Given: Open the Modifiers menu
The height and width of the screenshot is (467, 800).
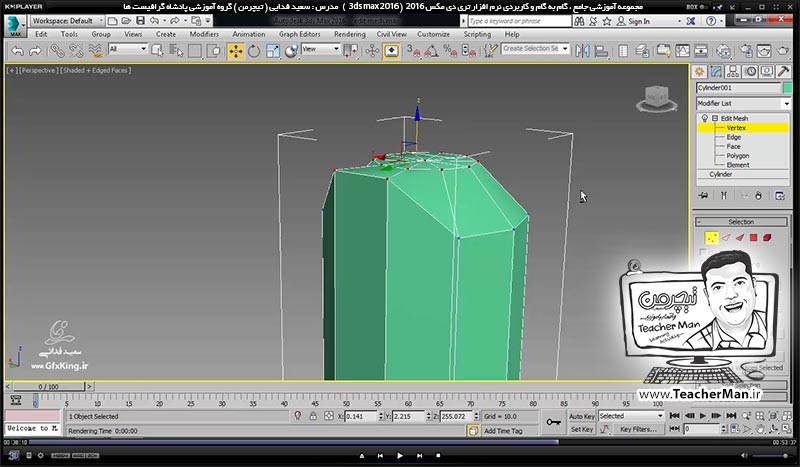Looking at the screenshot, I should tap(204, 34).
